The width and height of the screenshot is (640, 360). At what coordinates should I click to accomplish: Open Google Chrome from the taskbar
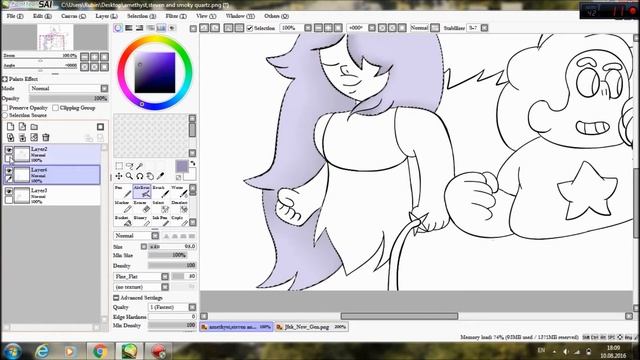[x=99, y=351]
